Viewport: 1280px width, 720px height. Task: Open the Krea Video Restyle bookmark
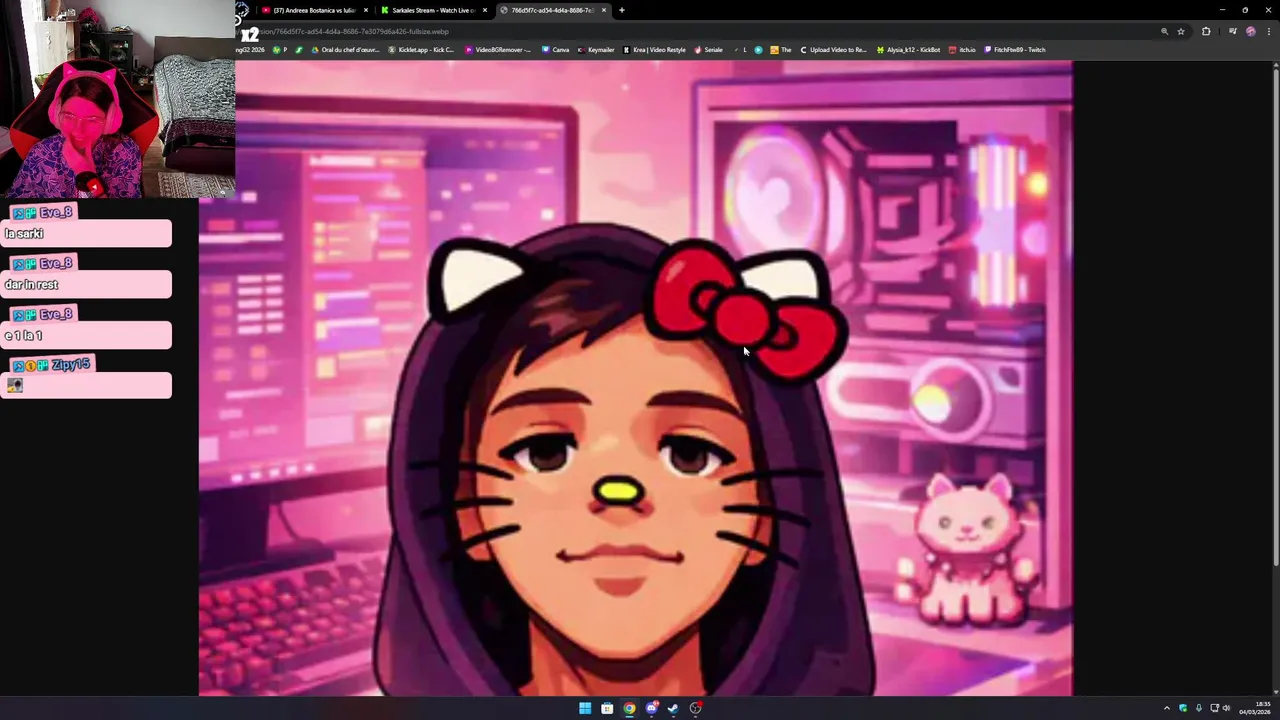coord(655,49)
